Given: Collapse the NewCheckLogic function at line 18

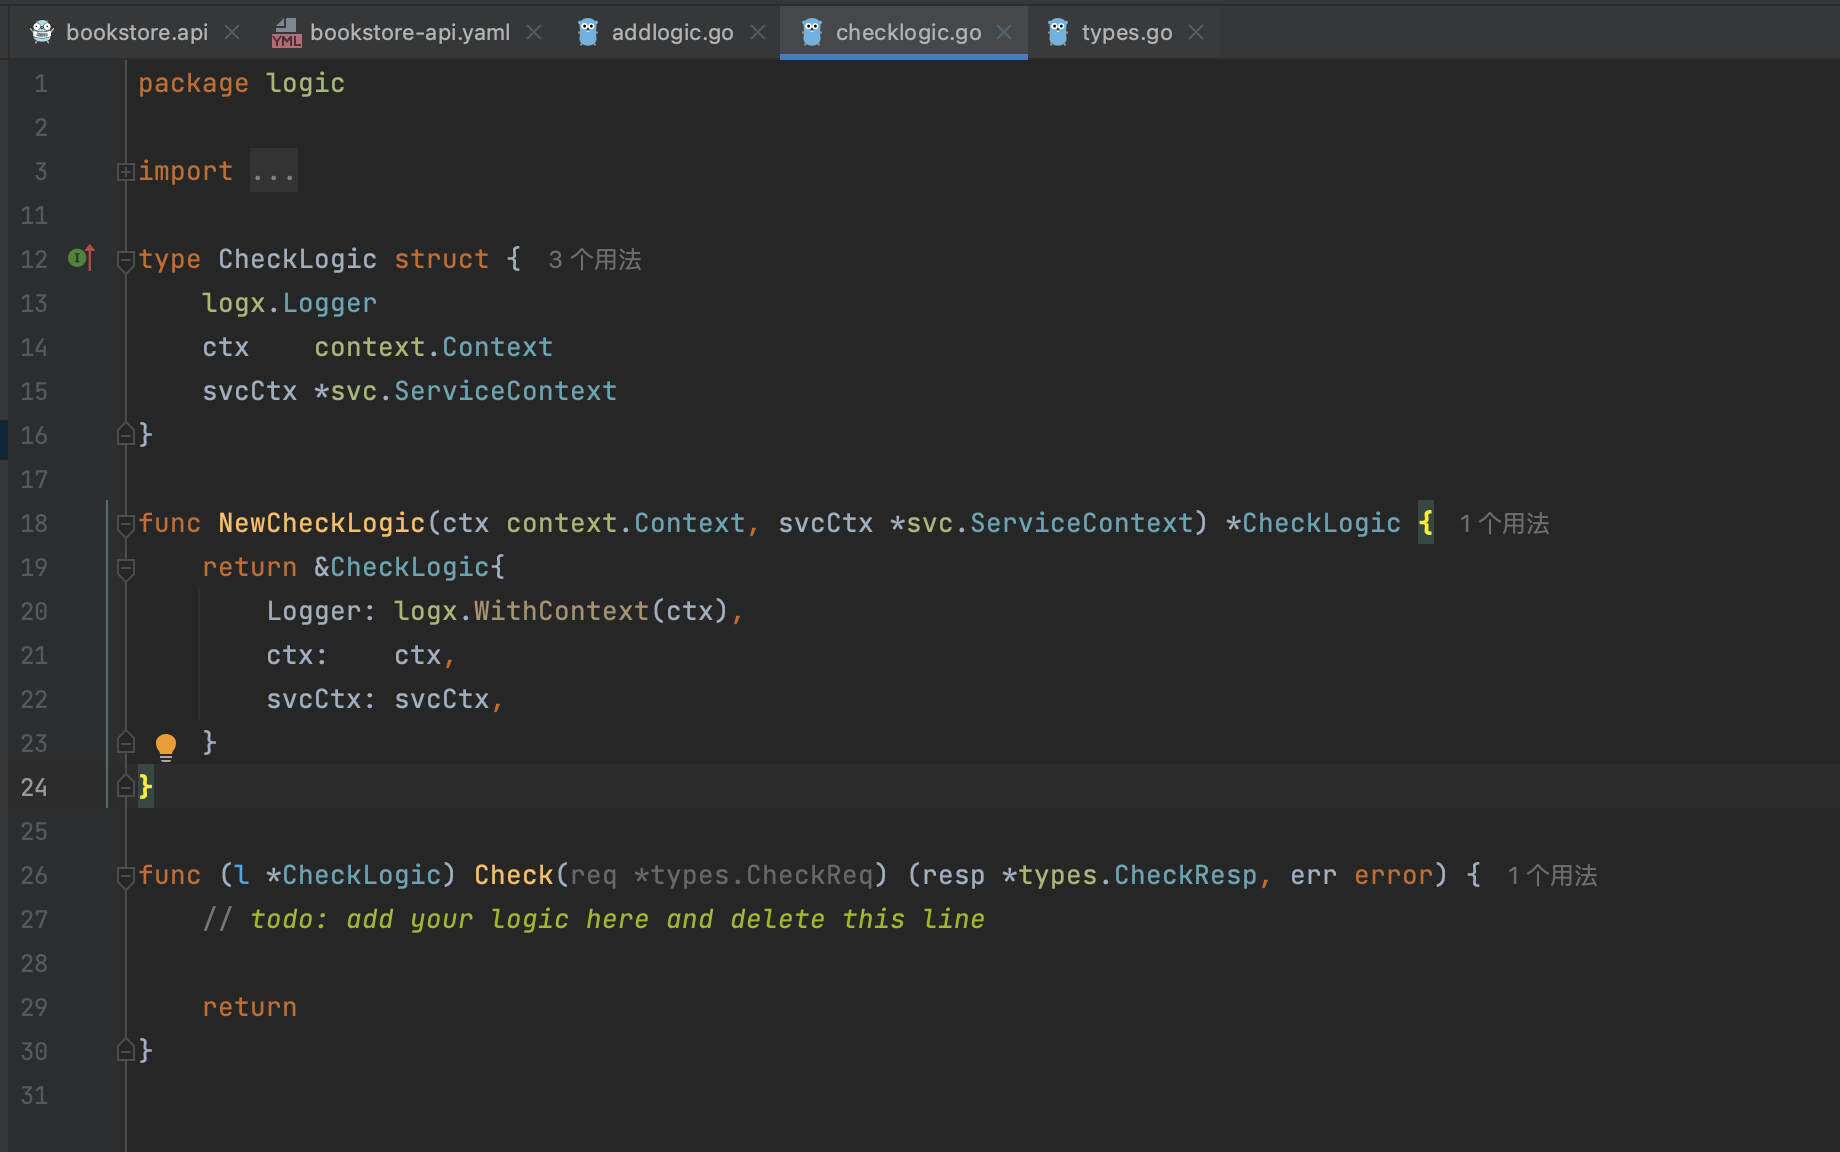Looking at the screenshot, I should [x=125, y=524].
